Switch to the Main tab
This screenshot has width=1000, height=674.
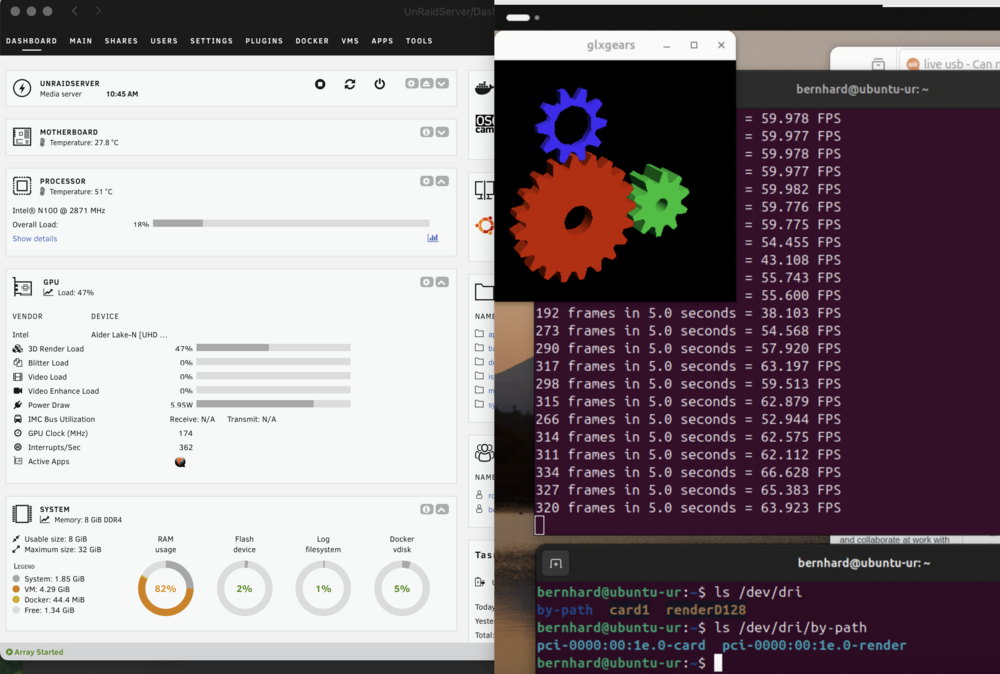[x=81, y=41]
